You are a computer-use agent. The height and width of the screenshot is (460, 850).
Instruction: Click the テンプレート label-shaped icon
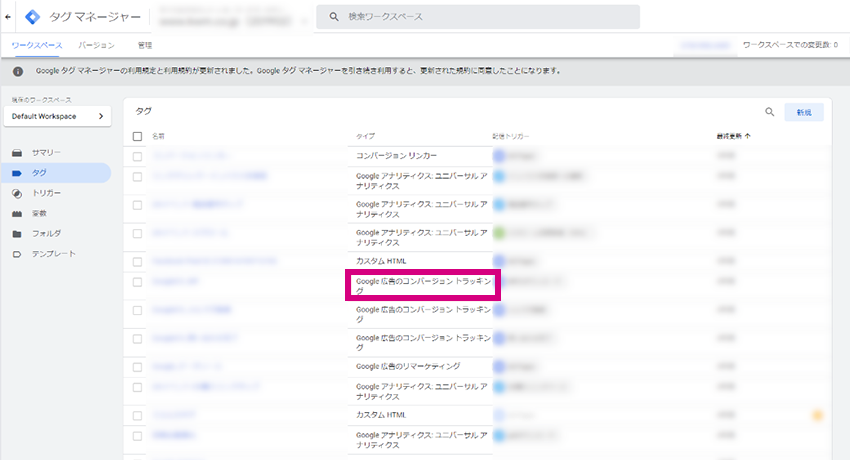[x=17, y=254]
